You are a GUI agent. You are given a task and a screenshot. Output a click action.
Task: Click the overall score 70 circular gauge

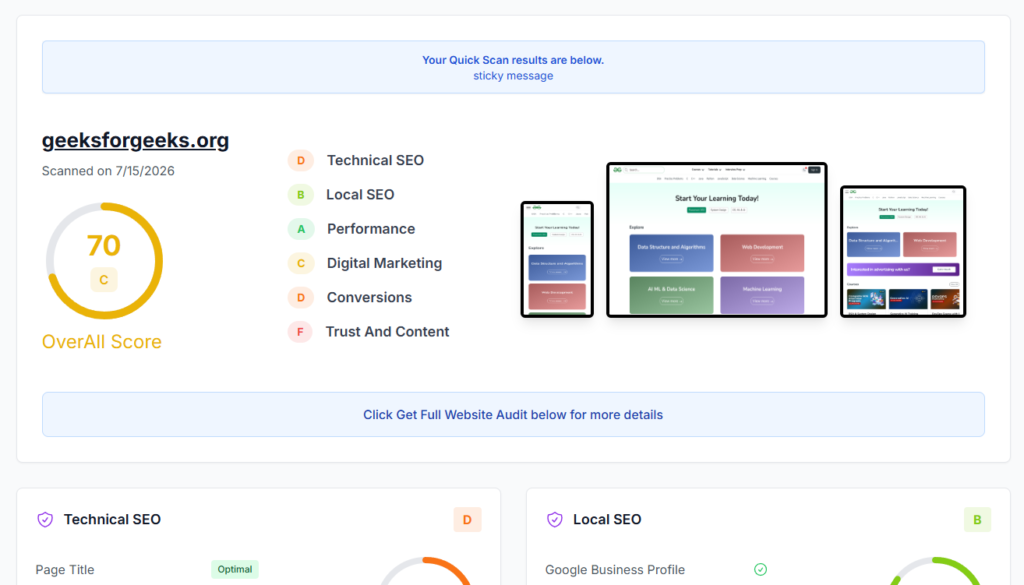[104, 261]
